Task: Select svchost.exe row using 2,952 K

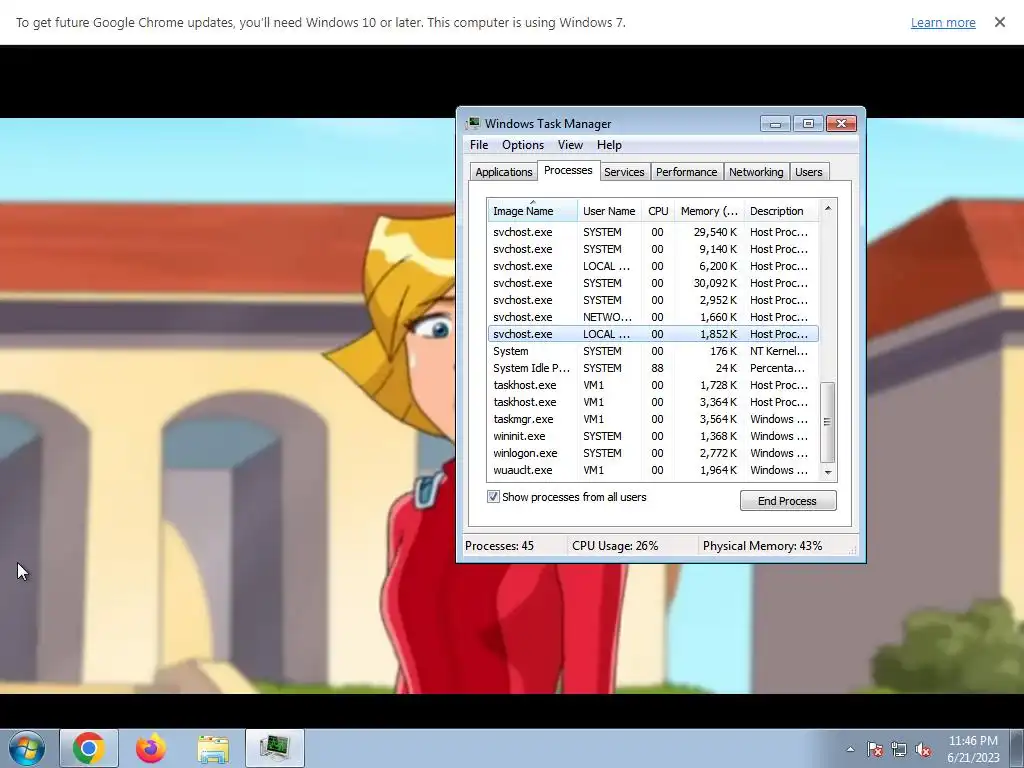Action: [653, 300]
